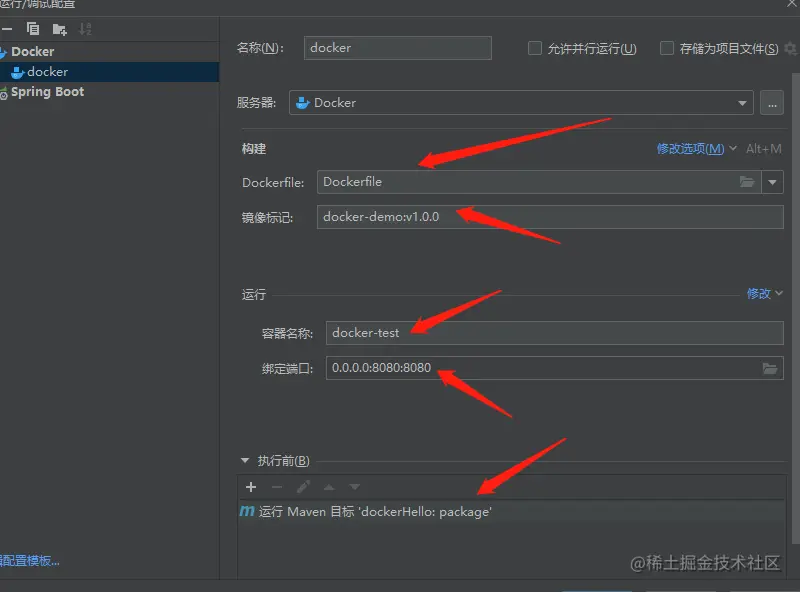Click the gear icon beside 存储为项目文件
The height and width of the screenshot is (592, 800).
click(791, 48)
